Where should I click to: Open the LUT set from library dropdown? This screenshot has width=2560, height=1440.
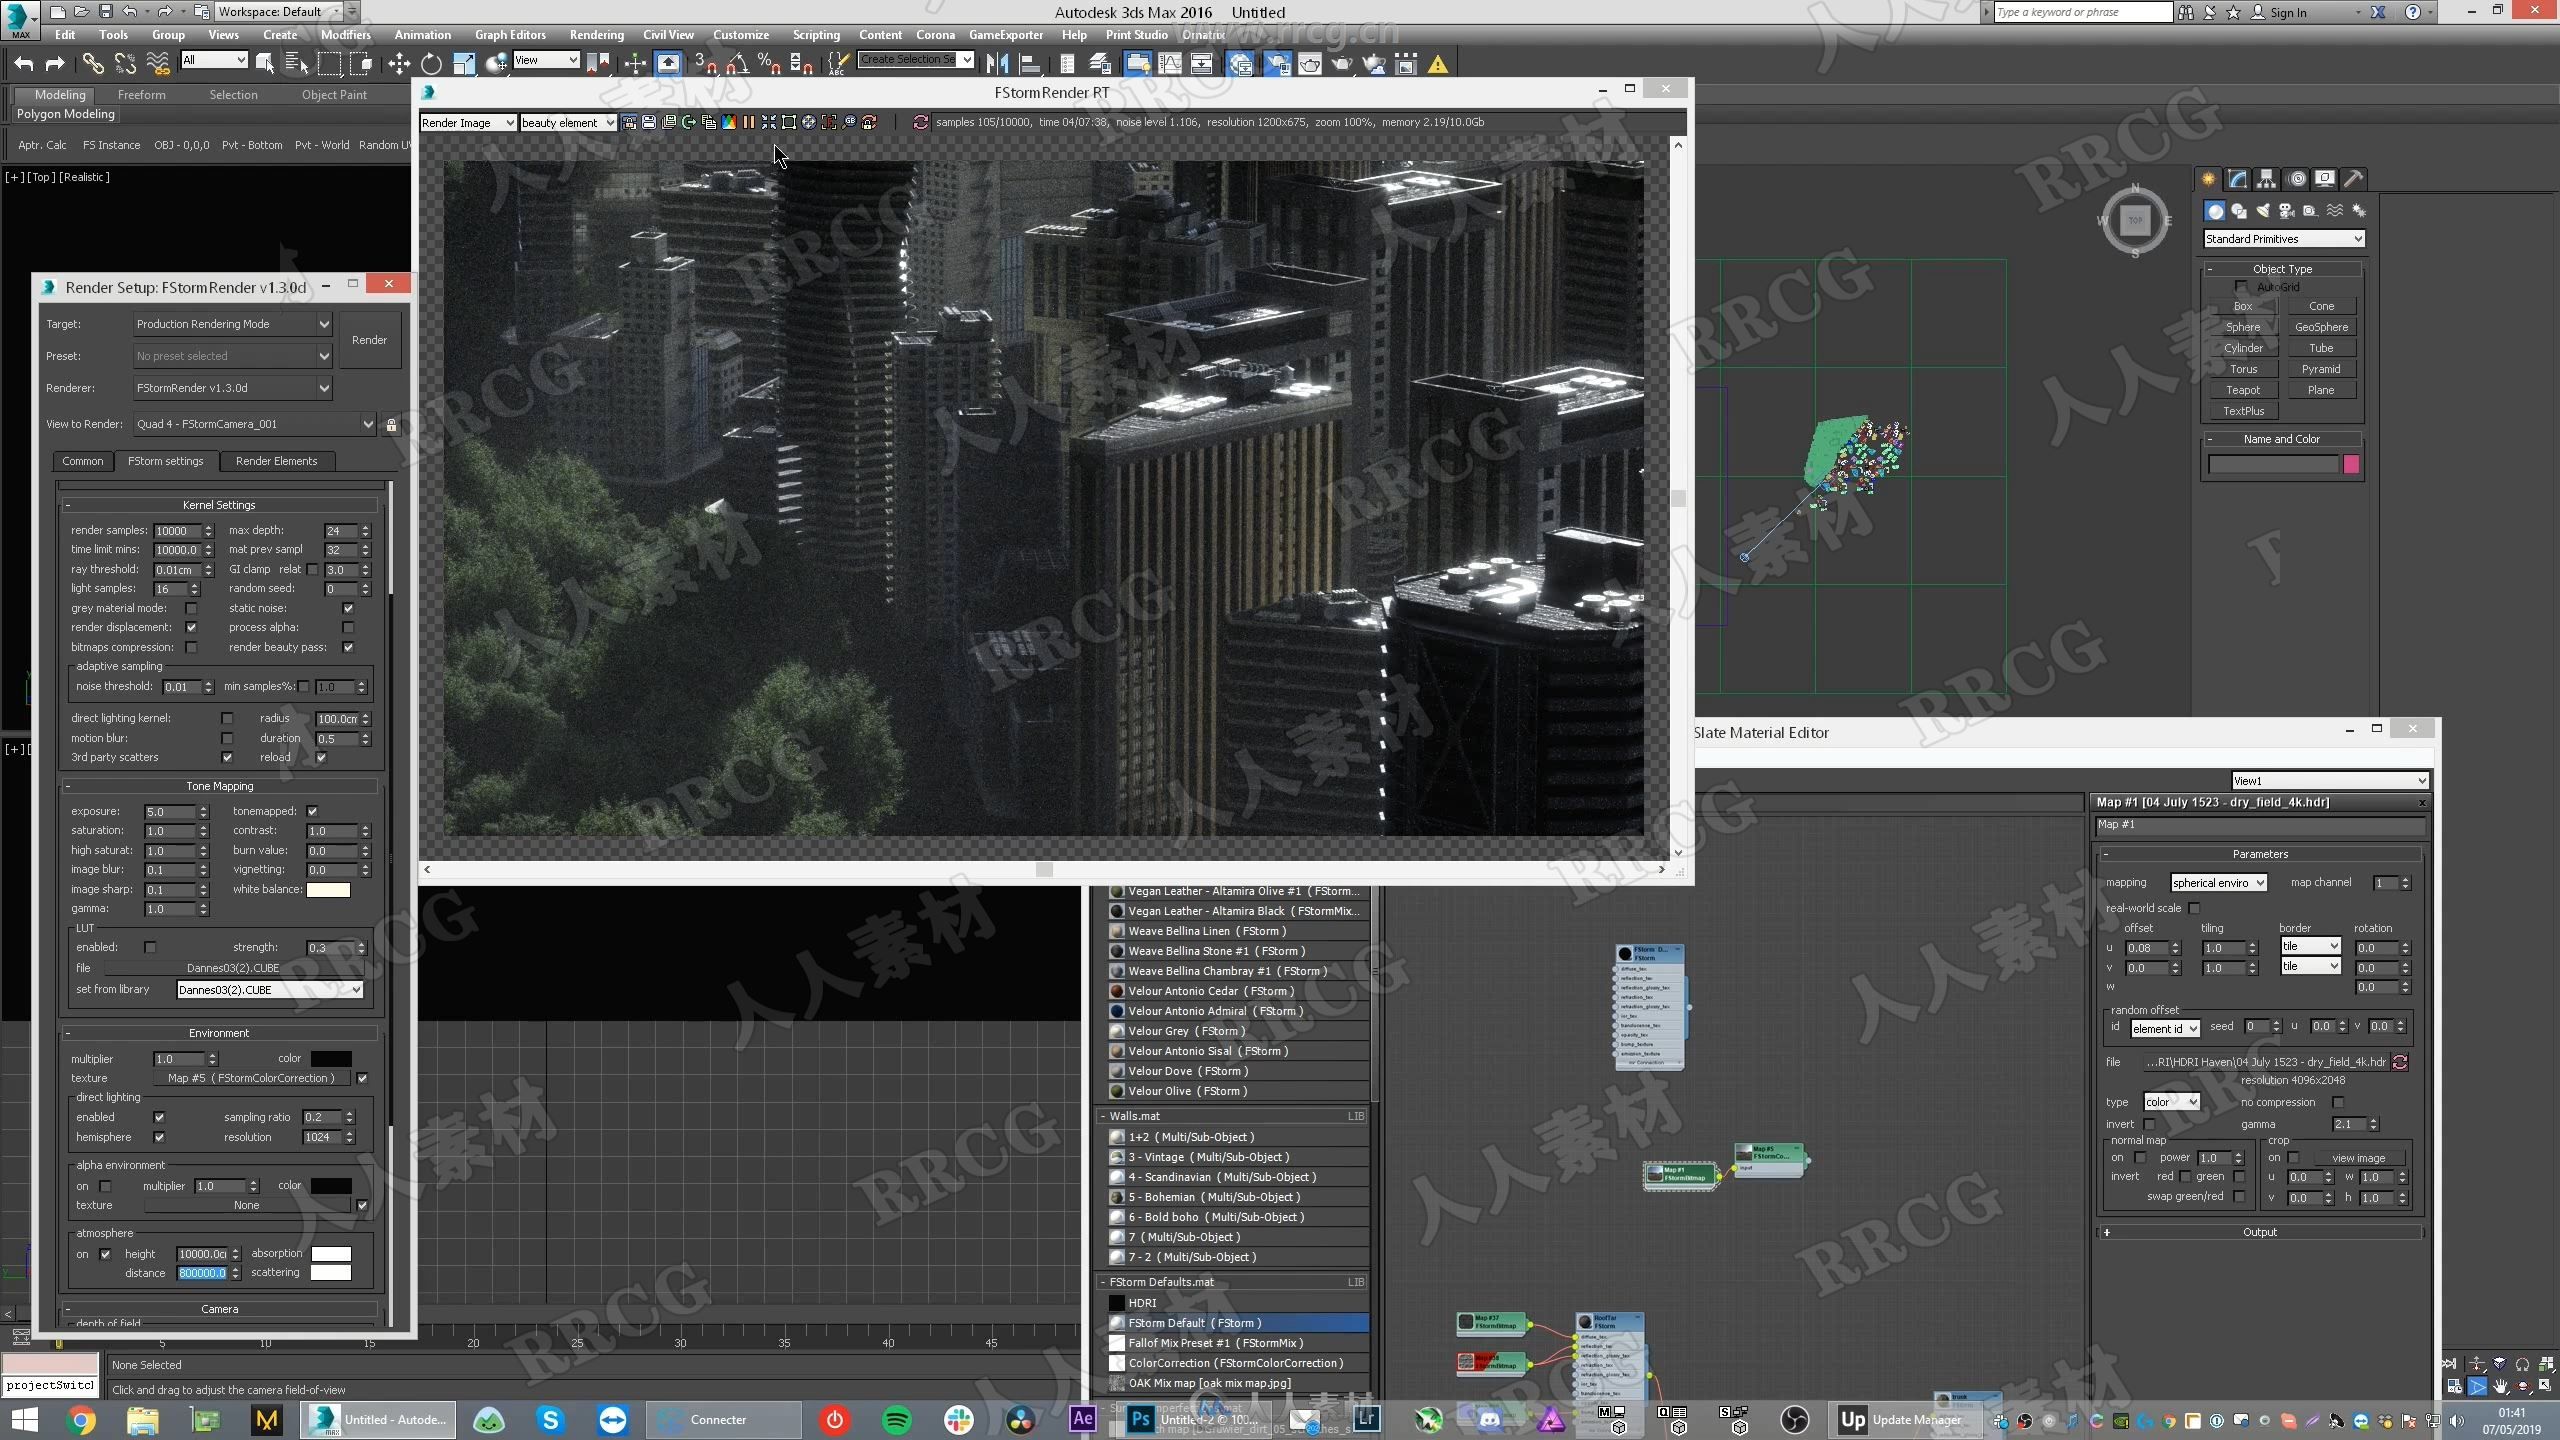270,990
